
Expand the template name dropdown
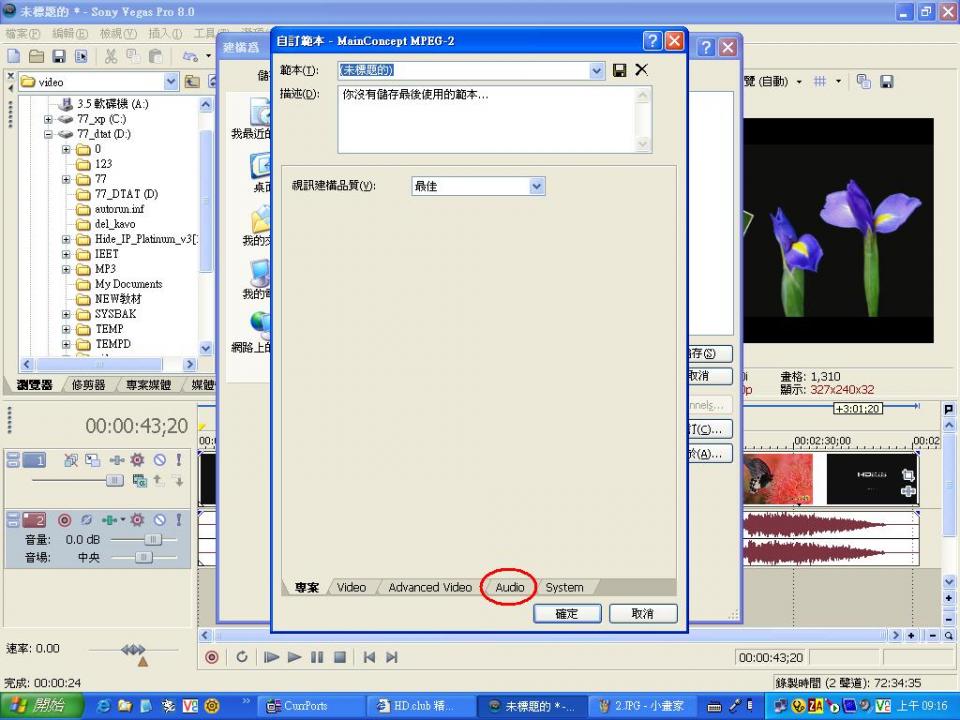(597, 70)
